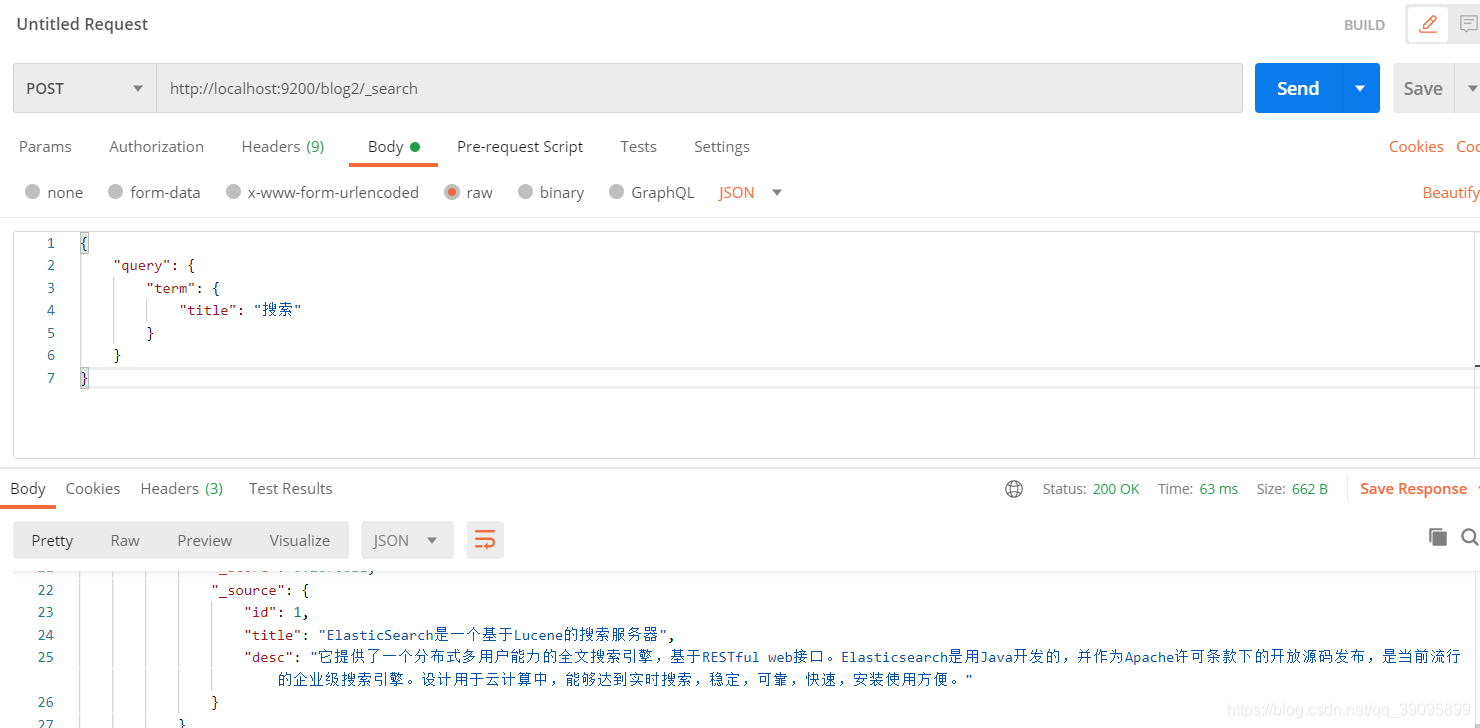
Task: Select the Pretty response view
Action: click(52, 540)
